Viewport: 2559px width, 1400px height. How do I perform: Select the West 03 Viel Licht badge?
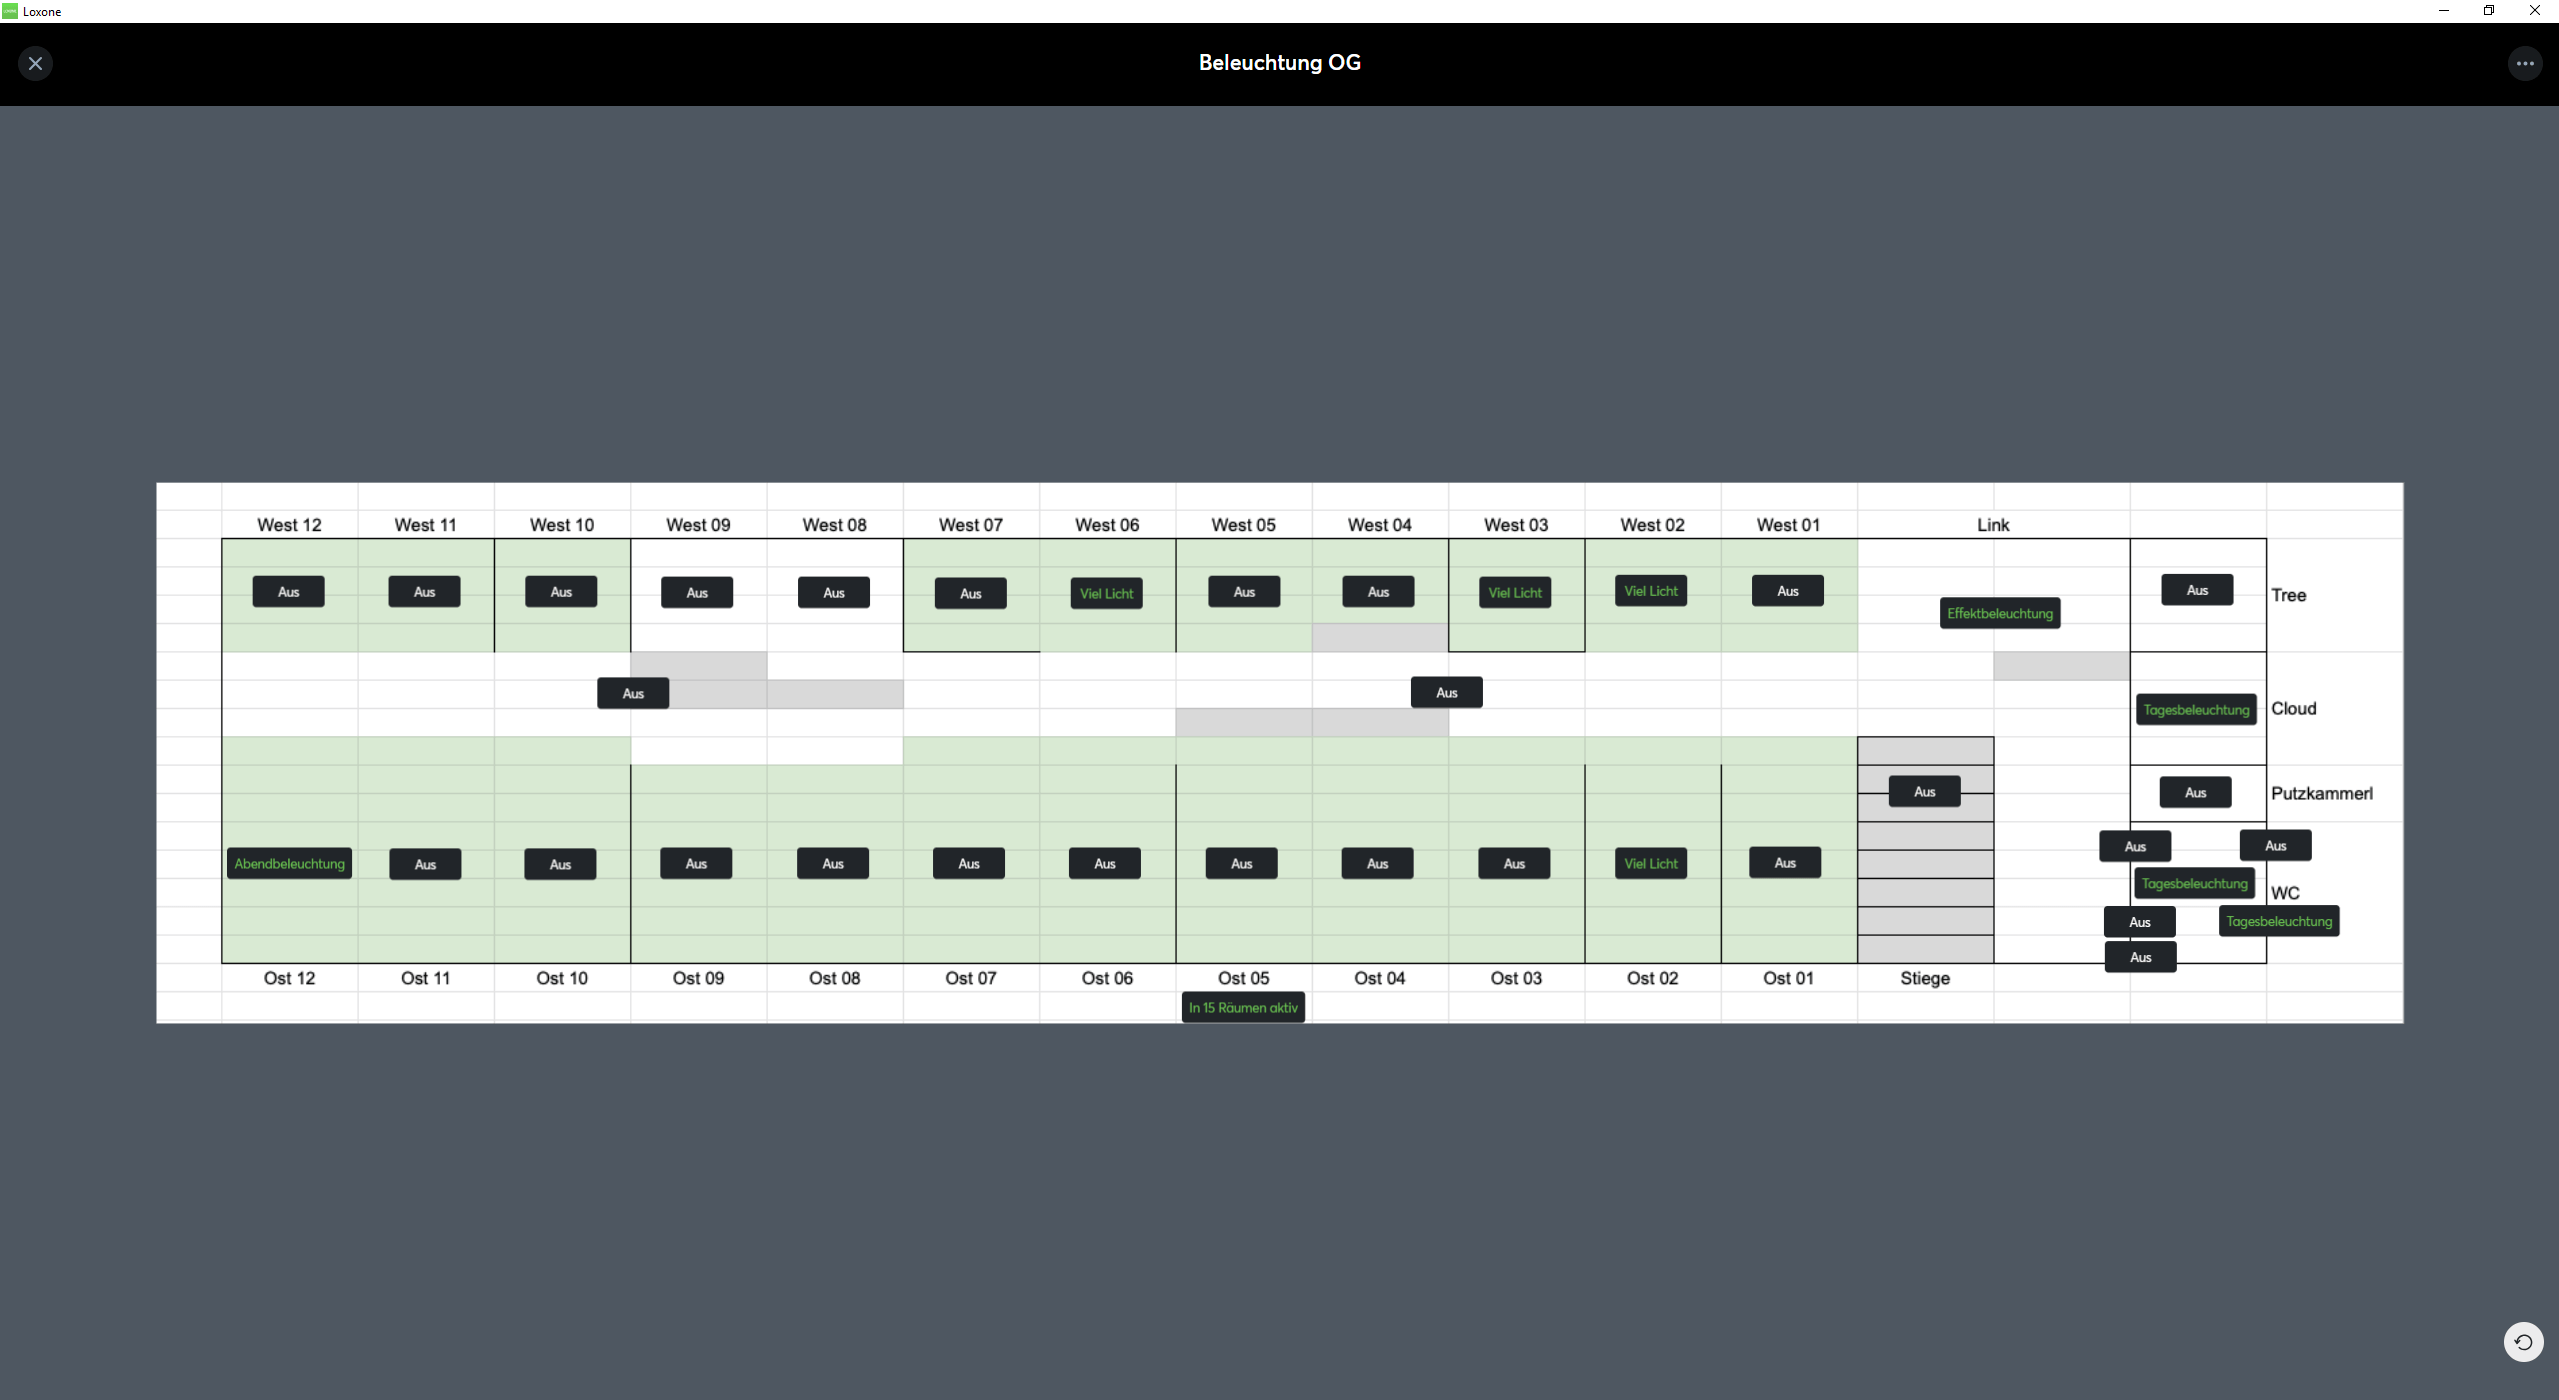(1514, 593)
